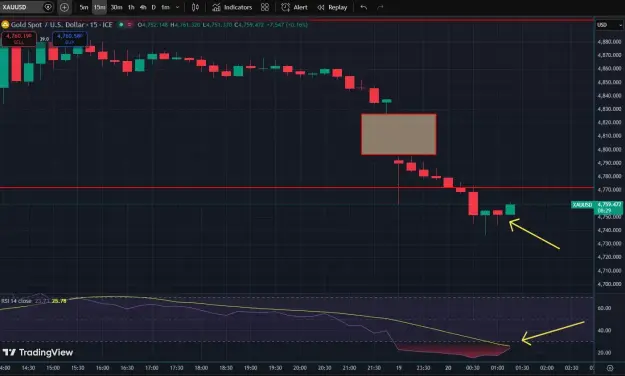Viewport: 625px width, 376px height.
Task: Switch to the 5m timeframe
Action: pos(83,7)
